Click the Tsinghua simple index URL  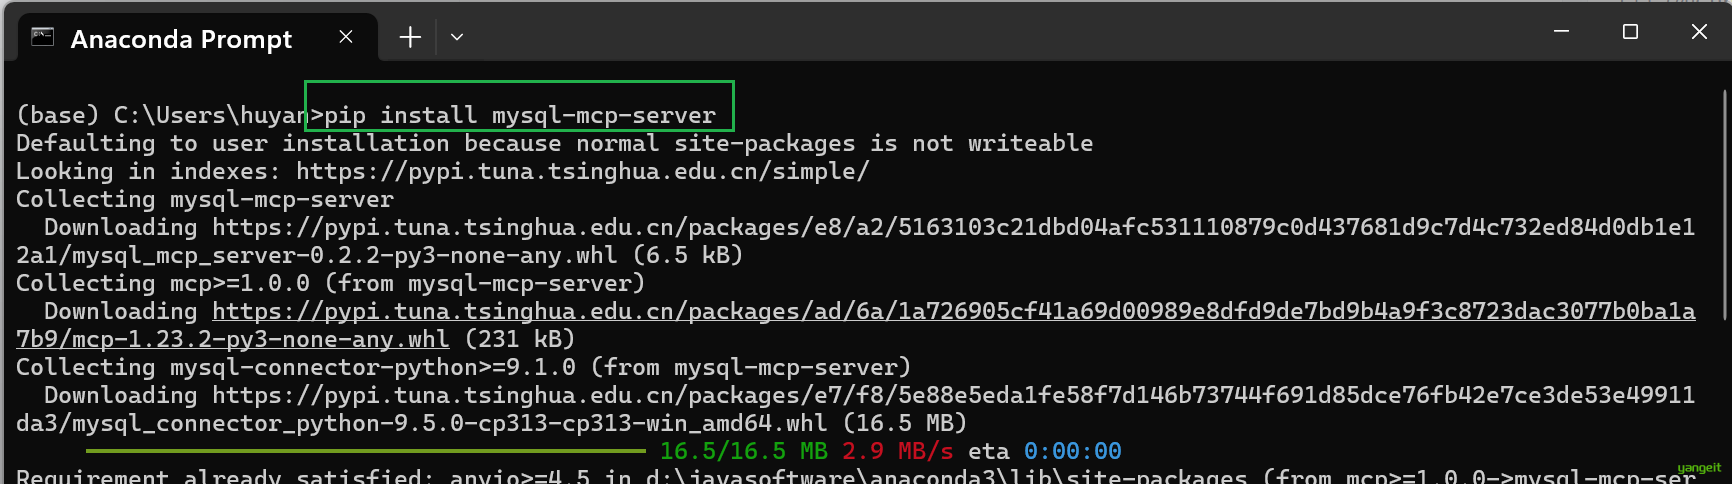582,172
